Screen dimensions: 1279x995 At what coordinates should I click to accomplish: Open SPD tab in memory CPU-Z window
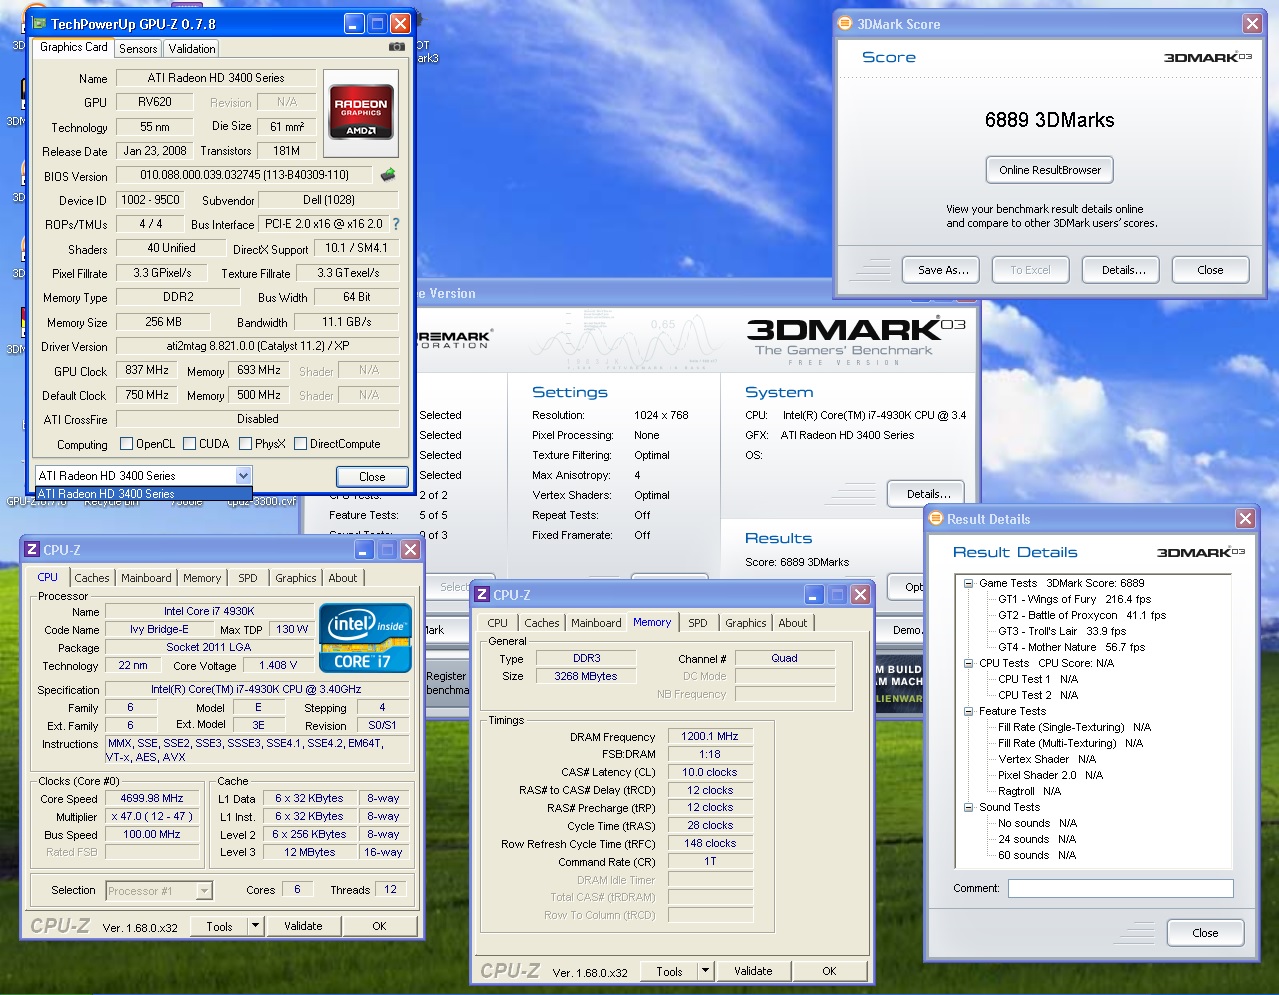coord(698,623)
